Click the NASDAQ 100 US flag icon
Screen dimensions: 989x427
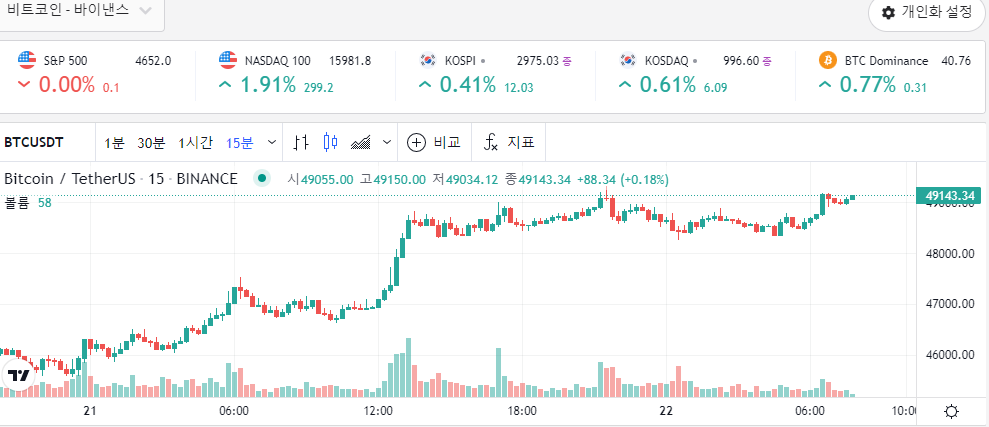coord(228,60)
